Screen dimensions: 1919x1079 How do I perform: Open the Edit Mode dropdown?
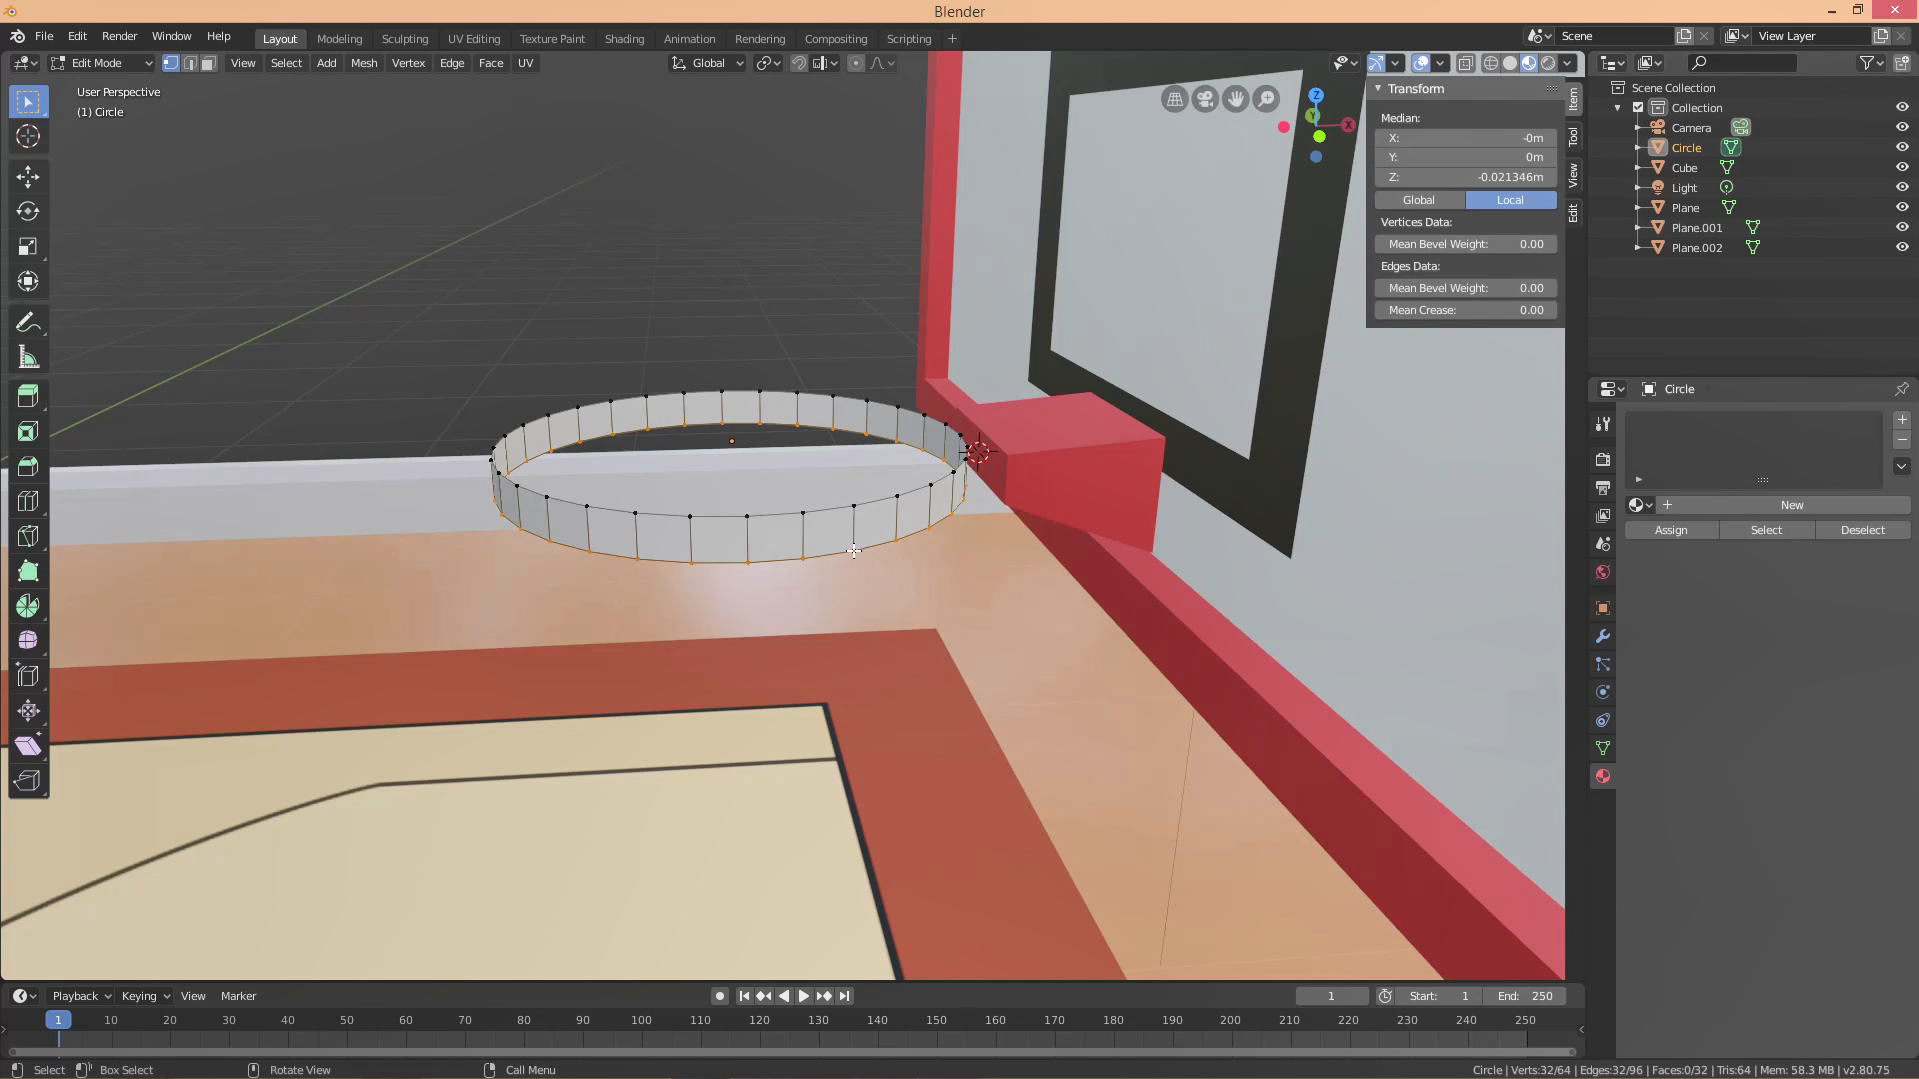103,63
